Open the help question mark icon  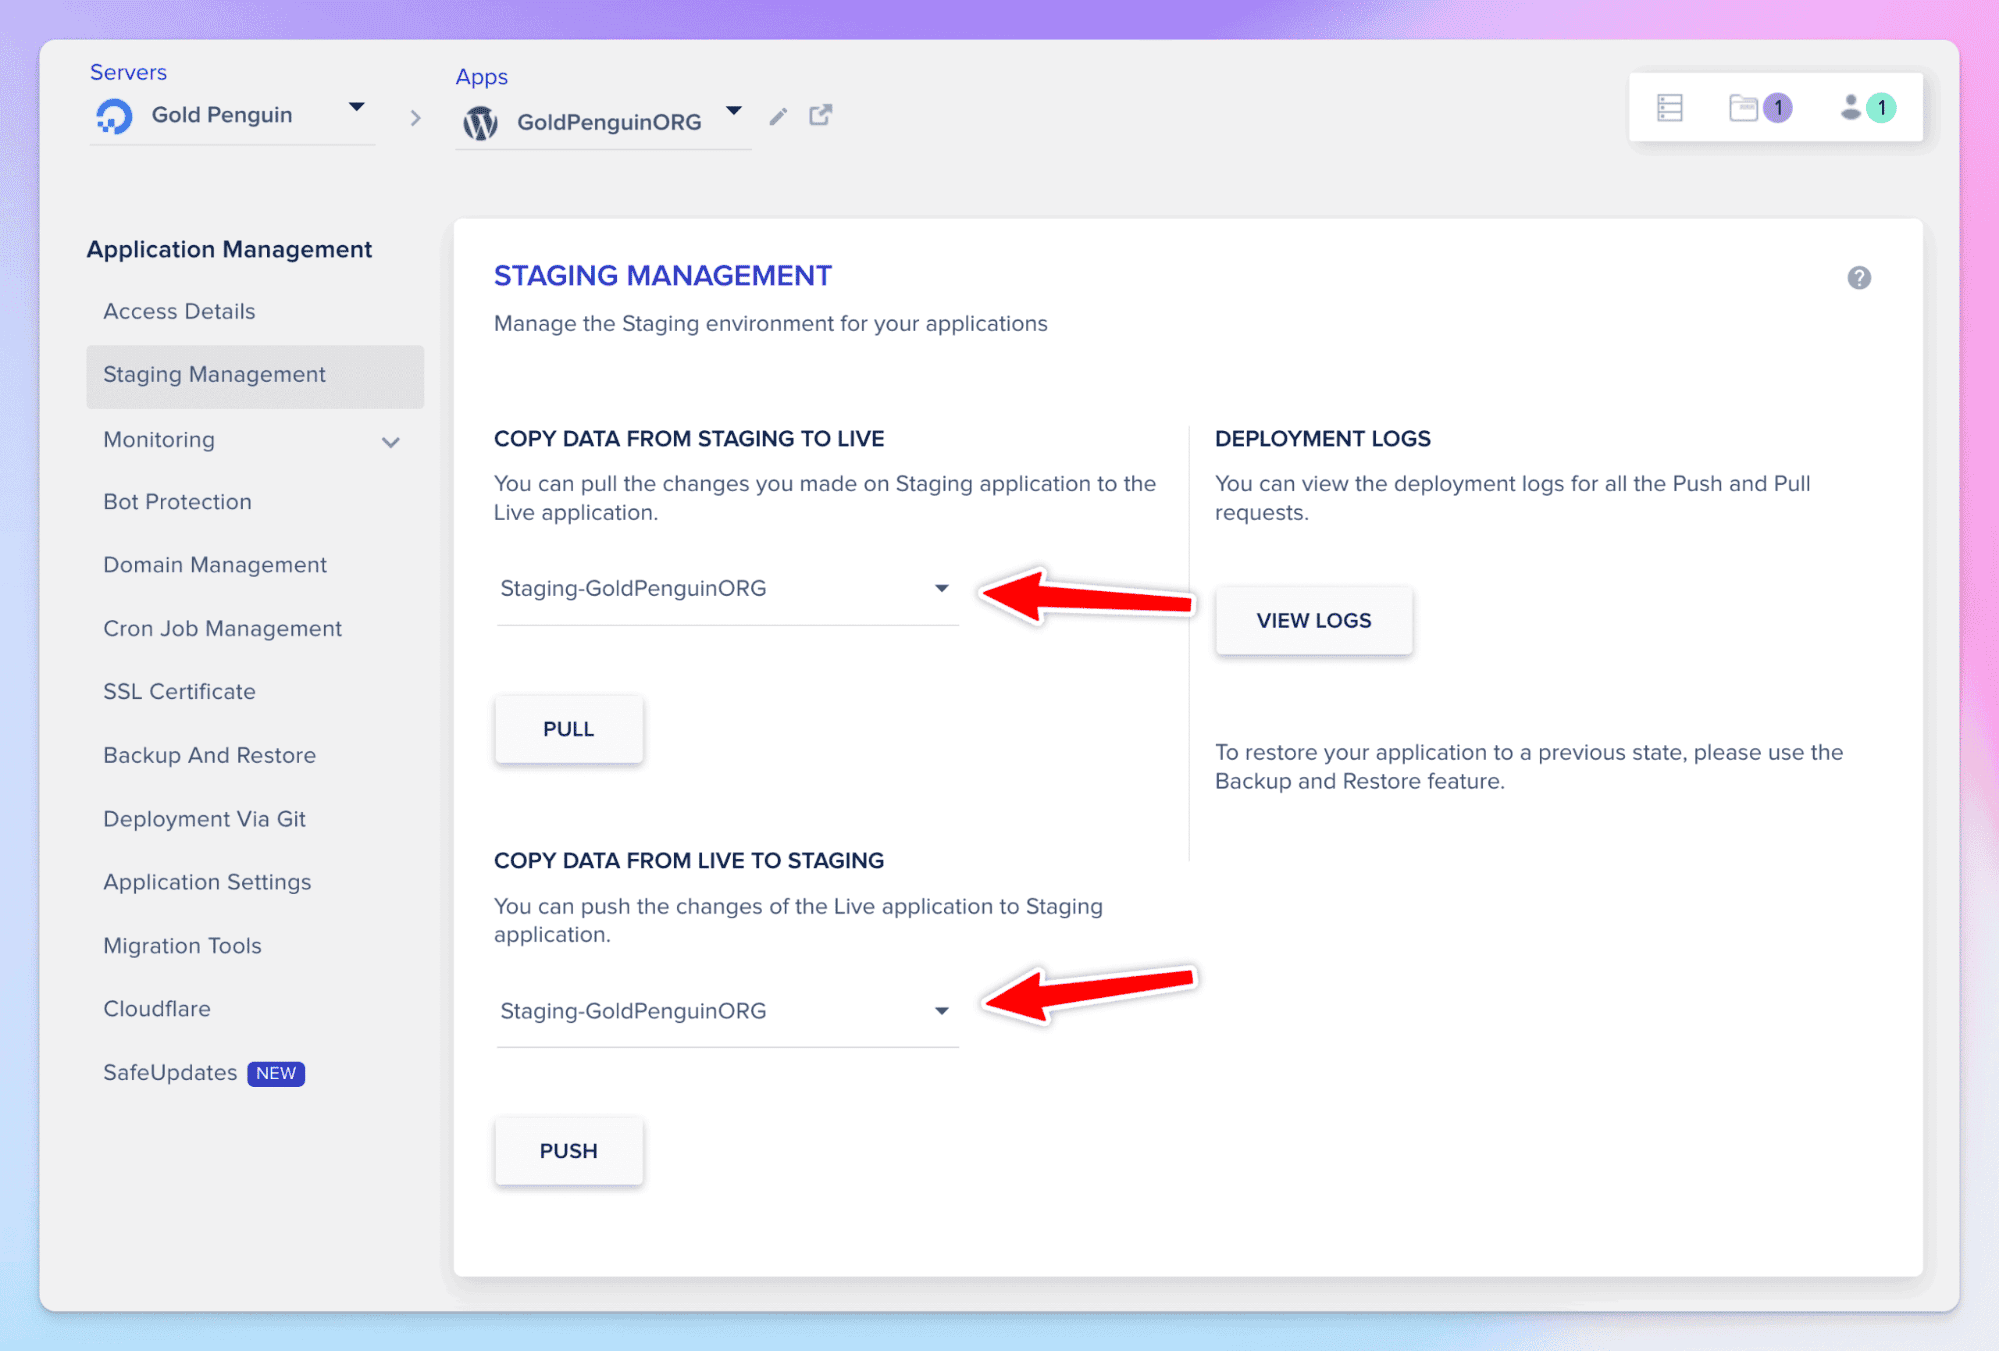click(1858, 278)
